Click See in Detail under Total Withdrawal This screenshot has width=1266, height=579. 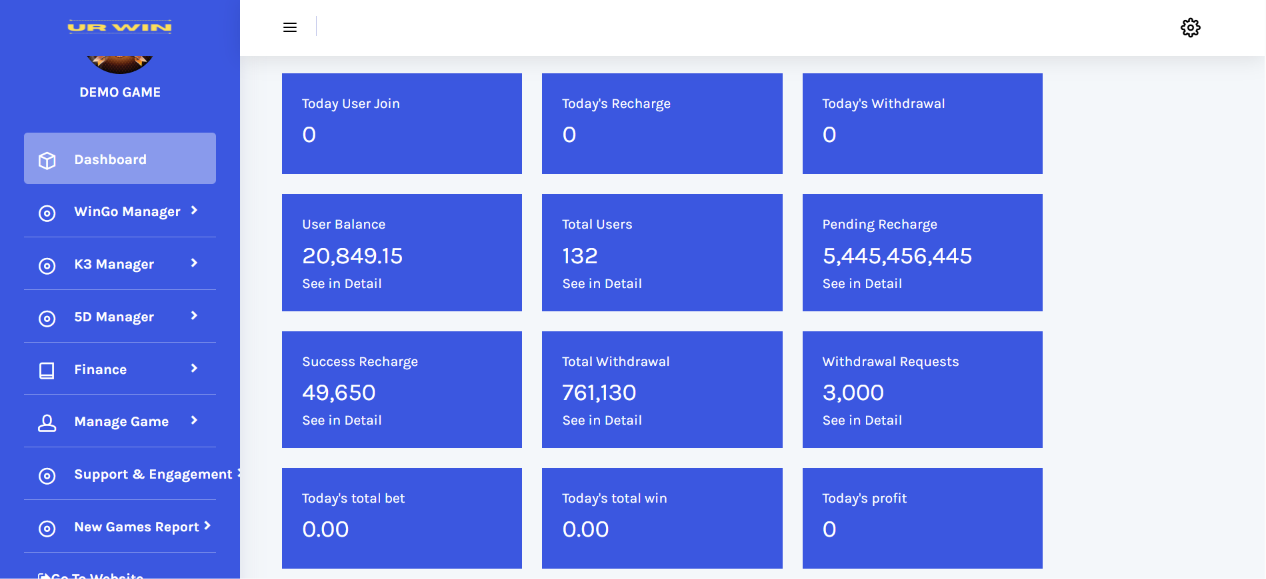click(602, 420)
